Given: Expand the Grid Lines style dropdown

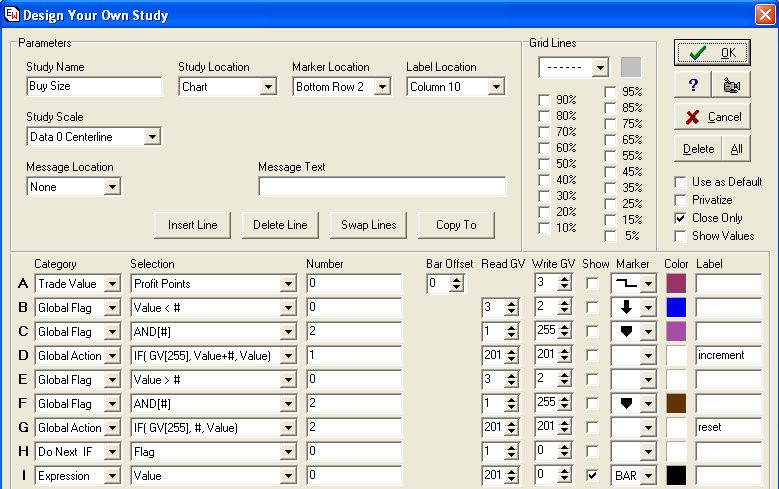Looking at the screenshot, I should 600,68.
